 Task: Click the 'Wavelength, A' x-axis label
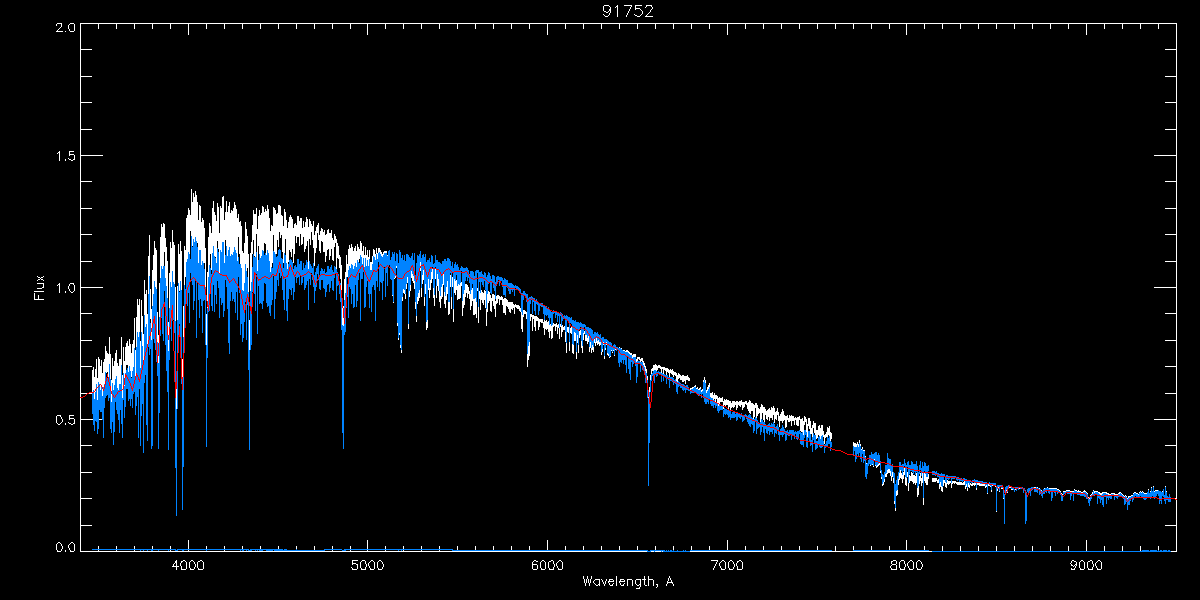point(627,582)
